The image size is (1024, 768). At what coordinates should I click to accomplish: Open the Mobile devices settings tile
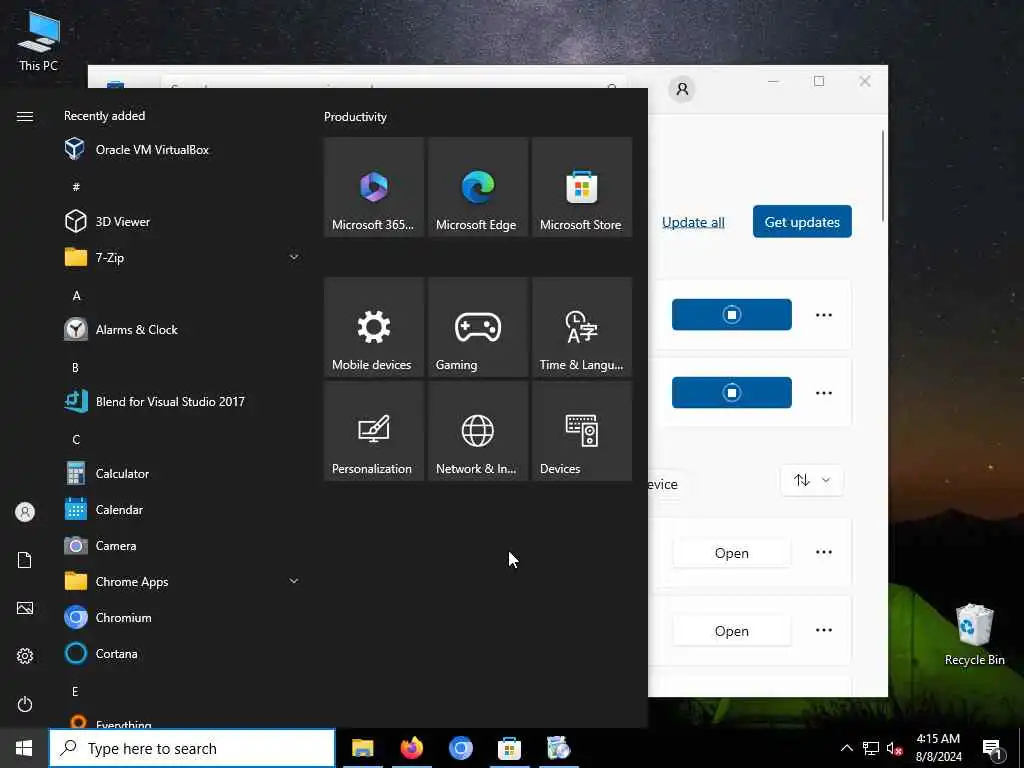click(x=374, y=327)
